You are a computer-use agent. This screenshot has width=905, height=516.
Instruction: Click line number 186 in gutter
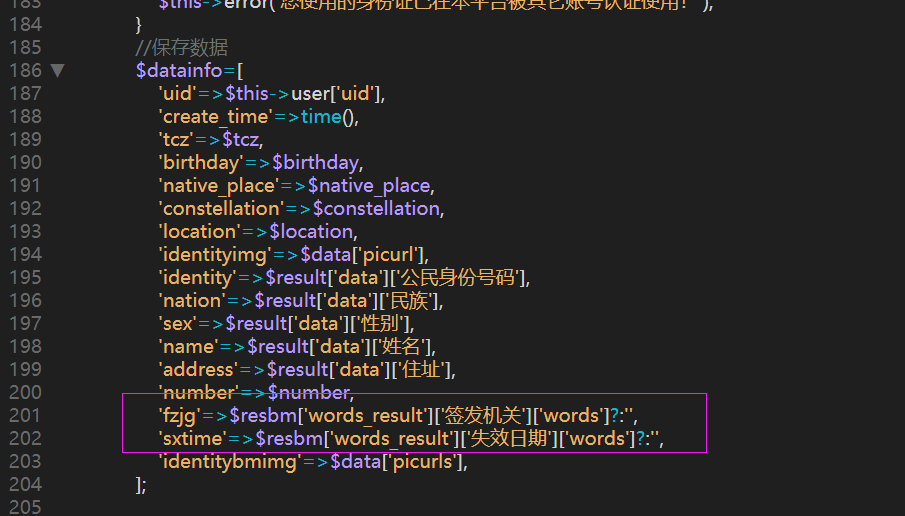pos(25,71)
